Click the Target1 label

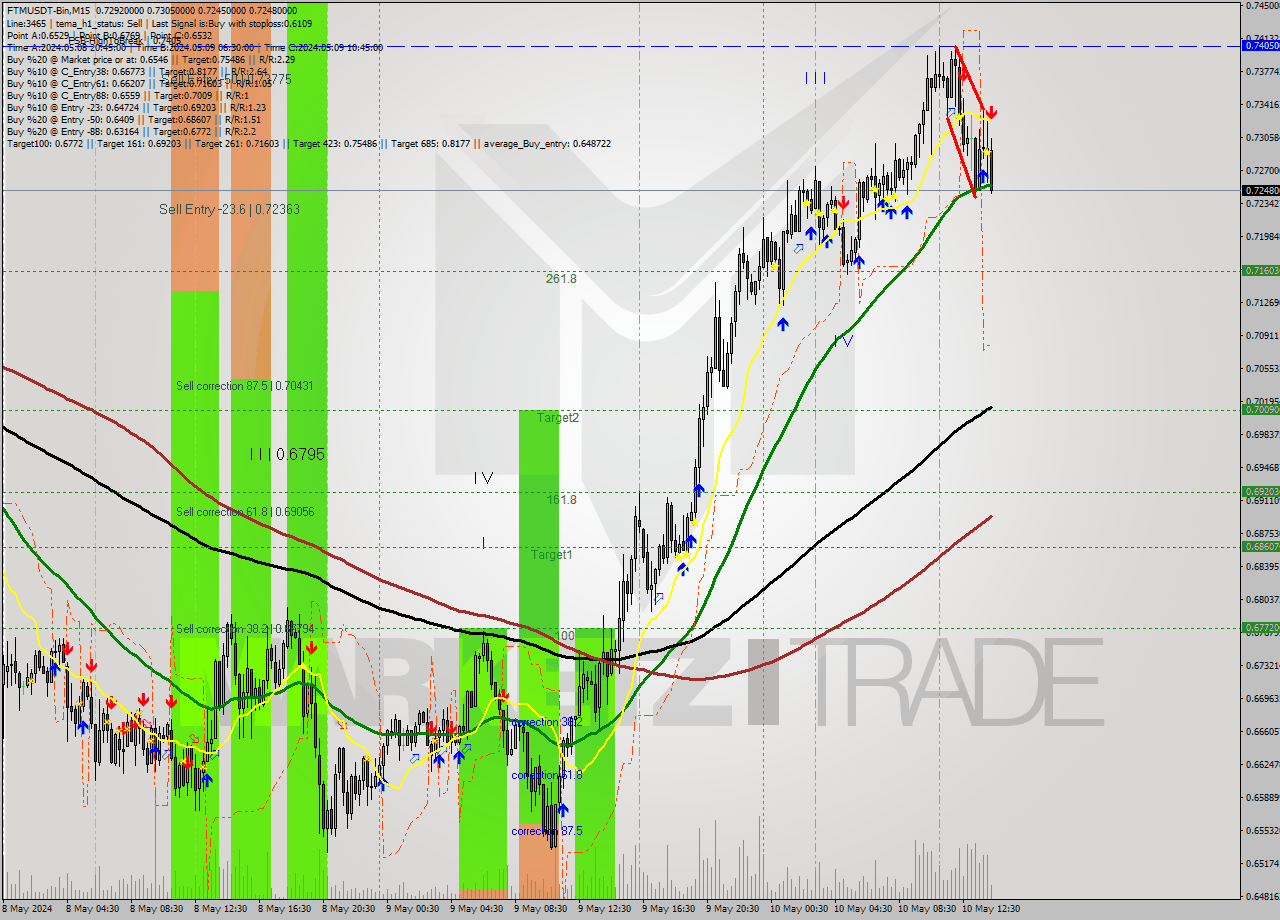pos(551,555)
